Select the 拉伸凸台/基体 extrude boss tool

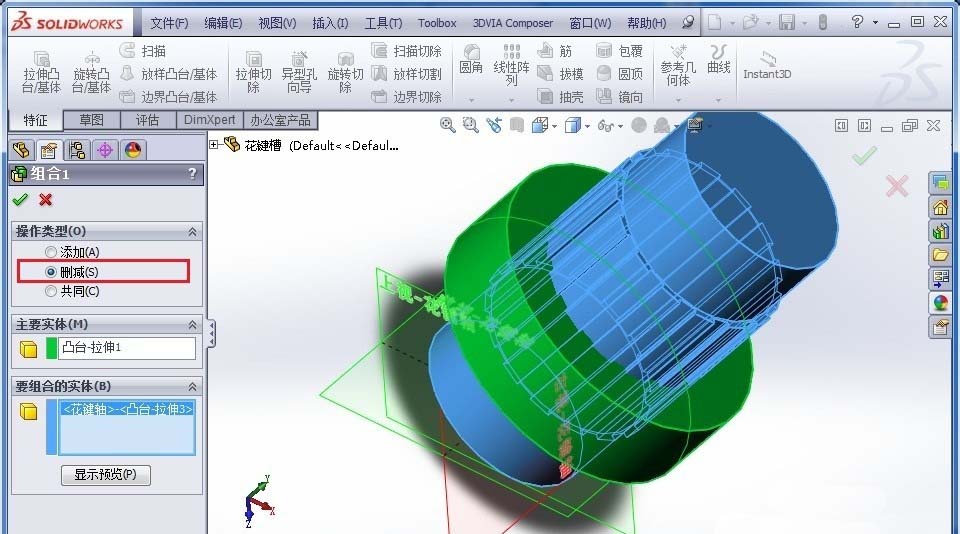[41, 72]
